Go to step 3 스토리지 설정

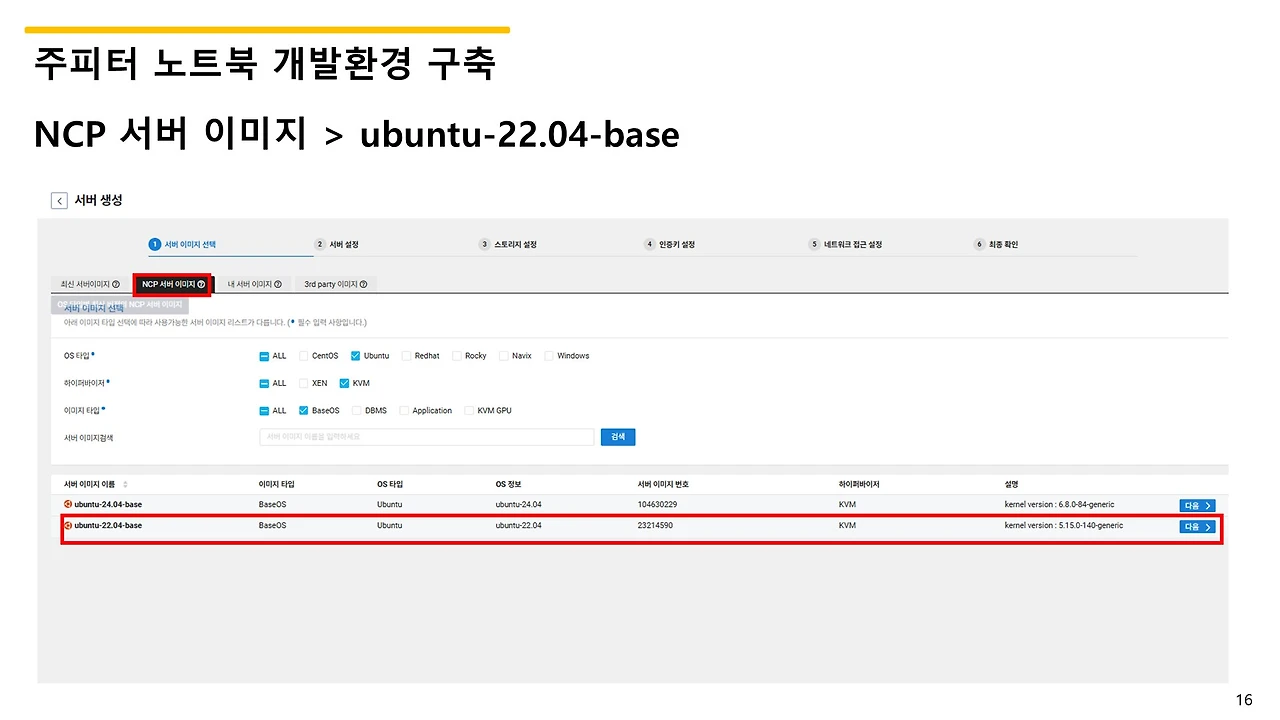[x=508, y=244]
